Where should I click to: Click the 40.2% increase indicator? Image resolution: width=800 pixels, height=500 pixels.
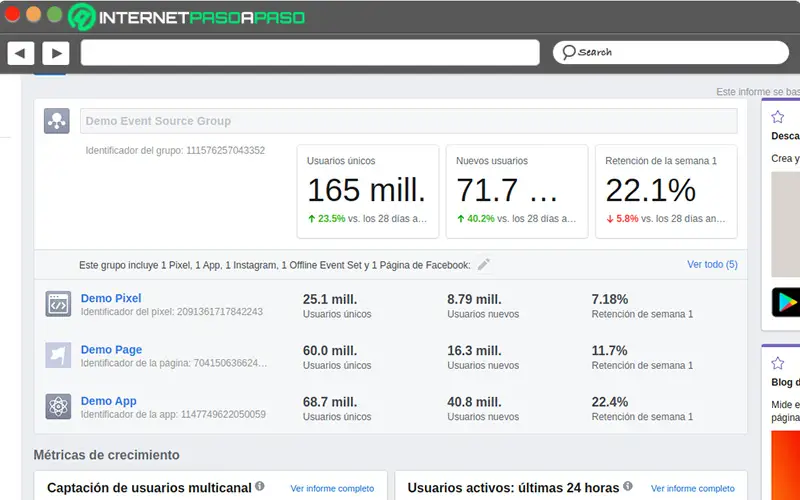(476, 219)
